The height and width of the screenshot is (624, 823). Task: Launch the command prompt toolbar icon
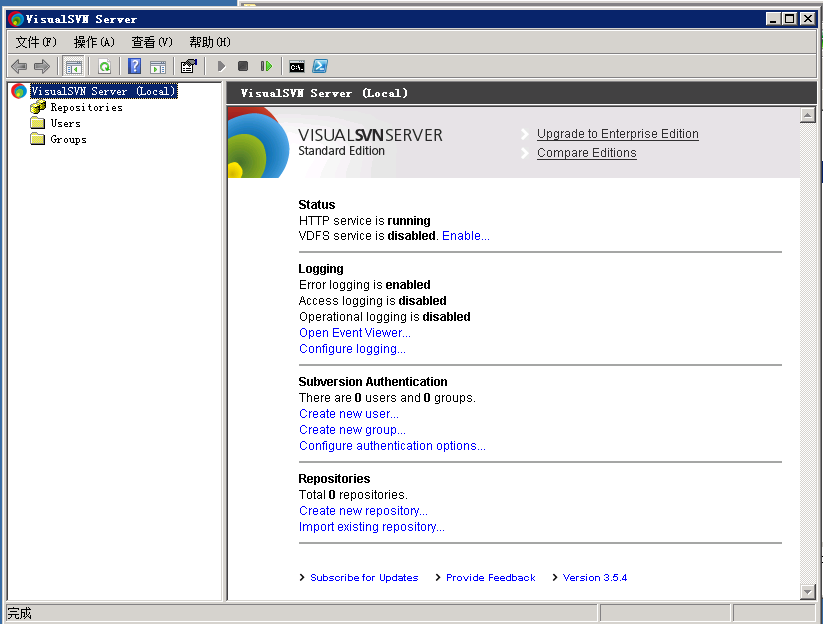tap(297, 67)
